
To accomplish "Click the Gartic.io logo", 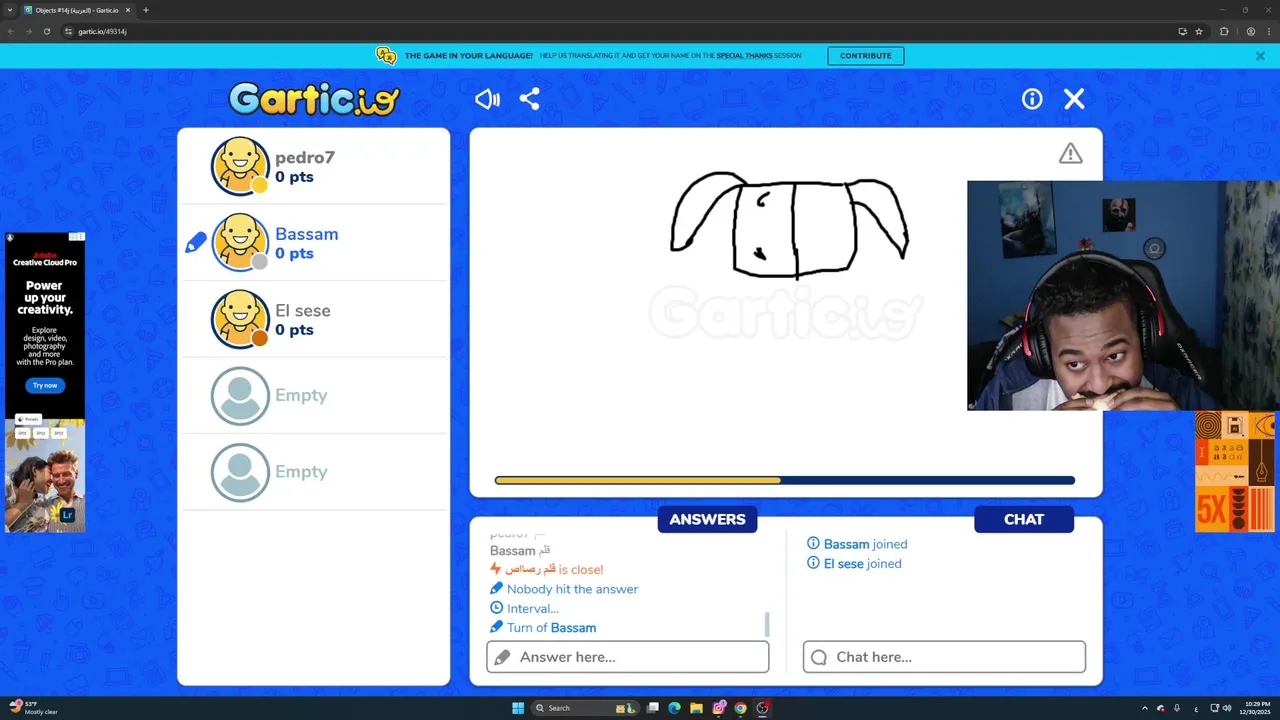I will pos(314,99).
